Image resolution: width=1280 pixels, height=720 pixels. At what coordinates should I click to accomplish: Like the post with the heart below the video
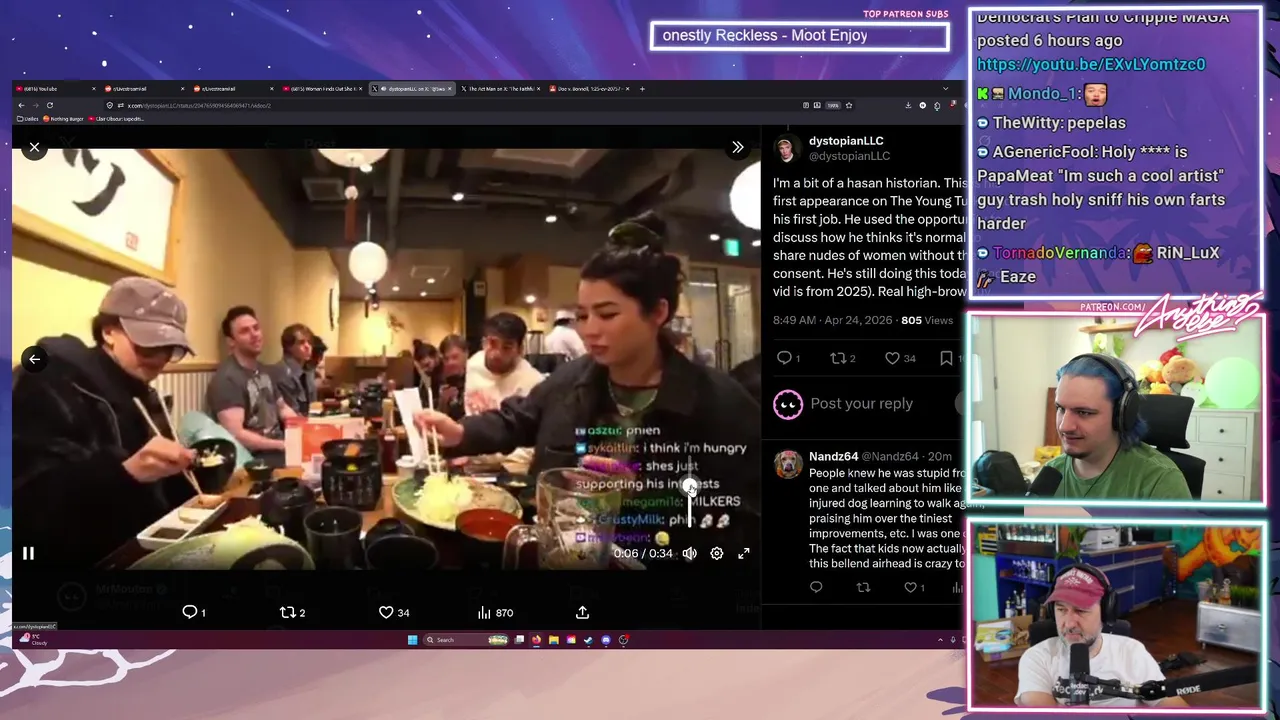[386, 612]
